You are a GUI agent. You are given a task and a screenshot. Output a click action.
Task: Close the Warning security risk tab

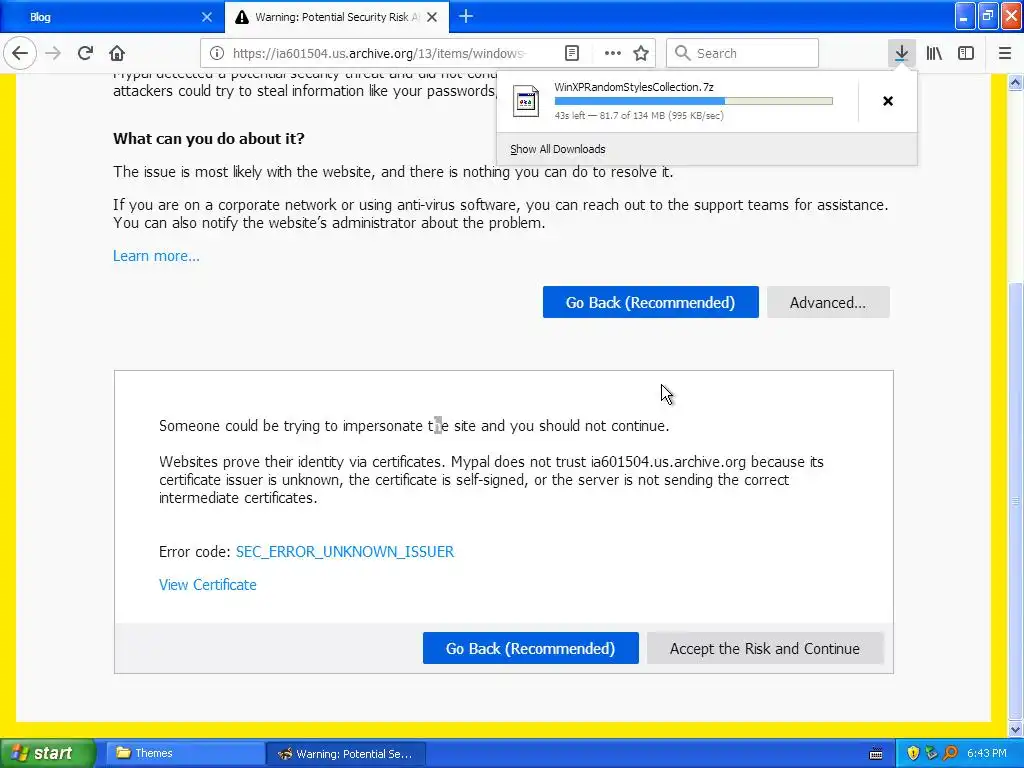click(x=432, y=17)
